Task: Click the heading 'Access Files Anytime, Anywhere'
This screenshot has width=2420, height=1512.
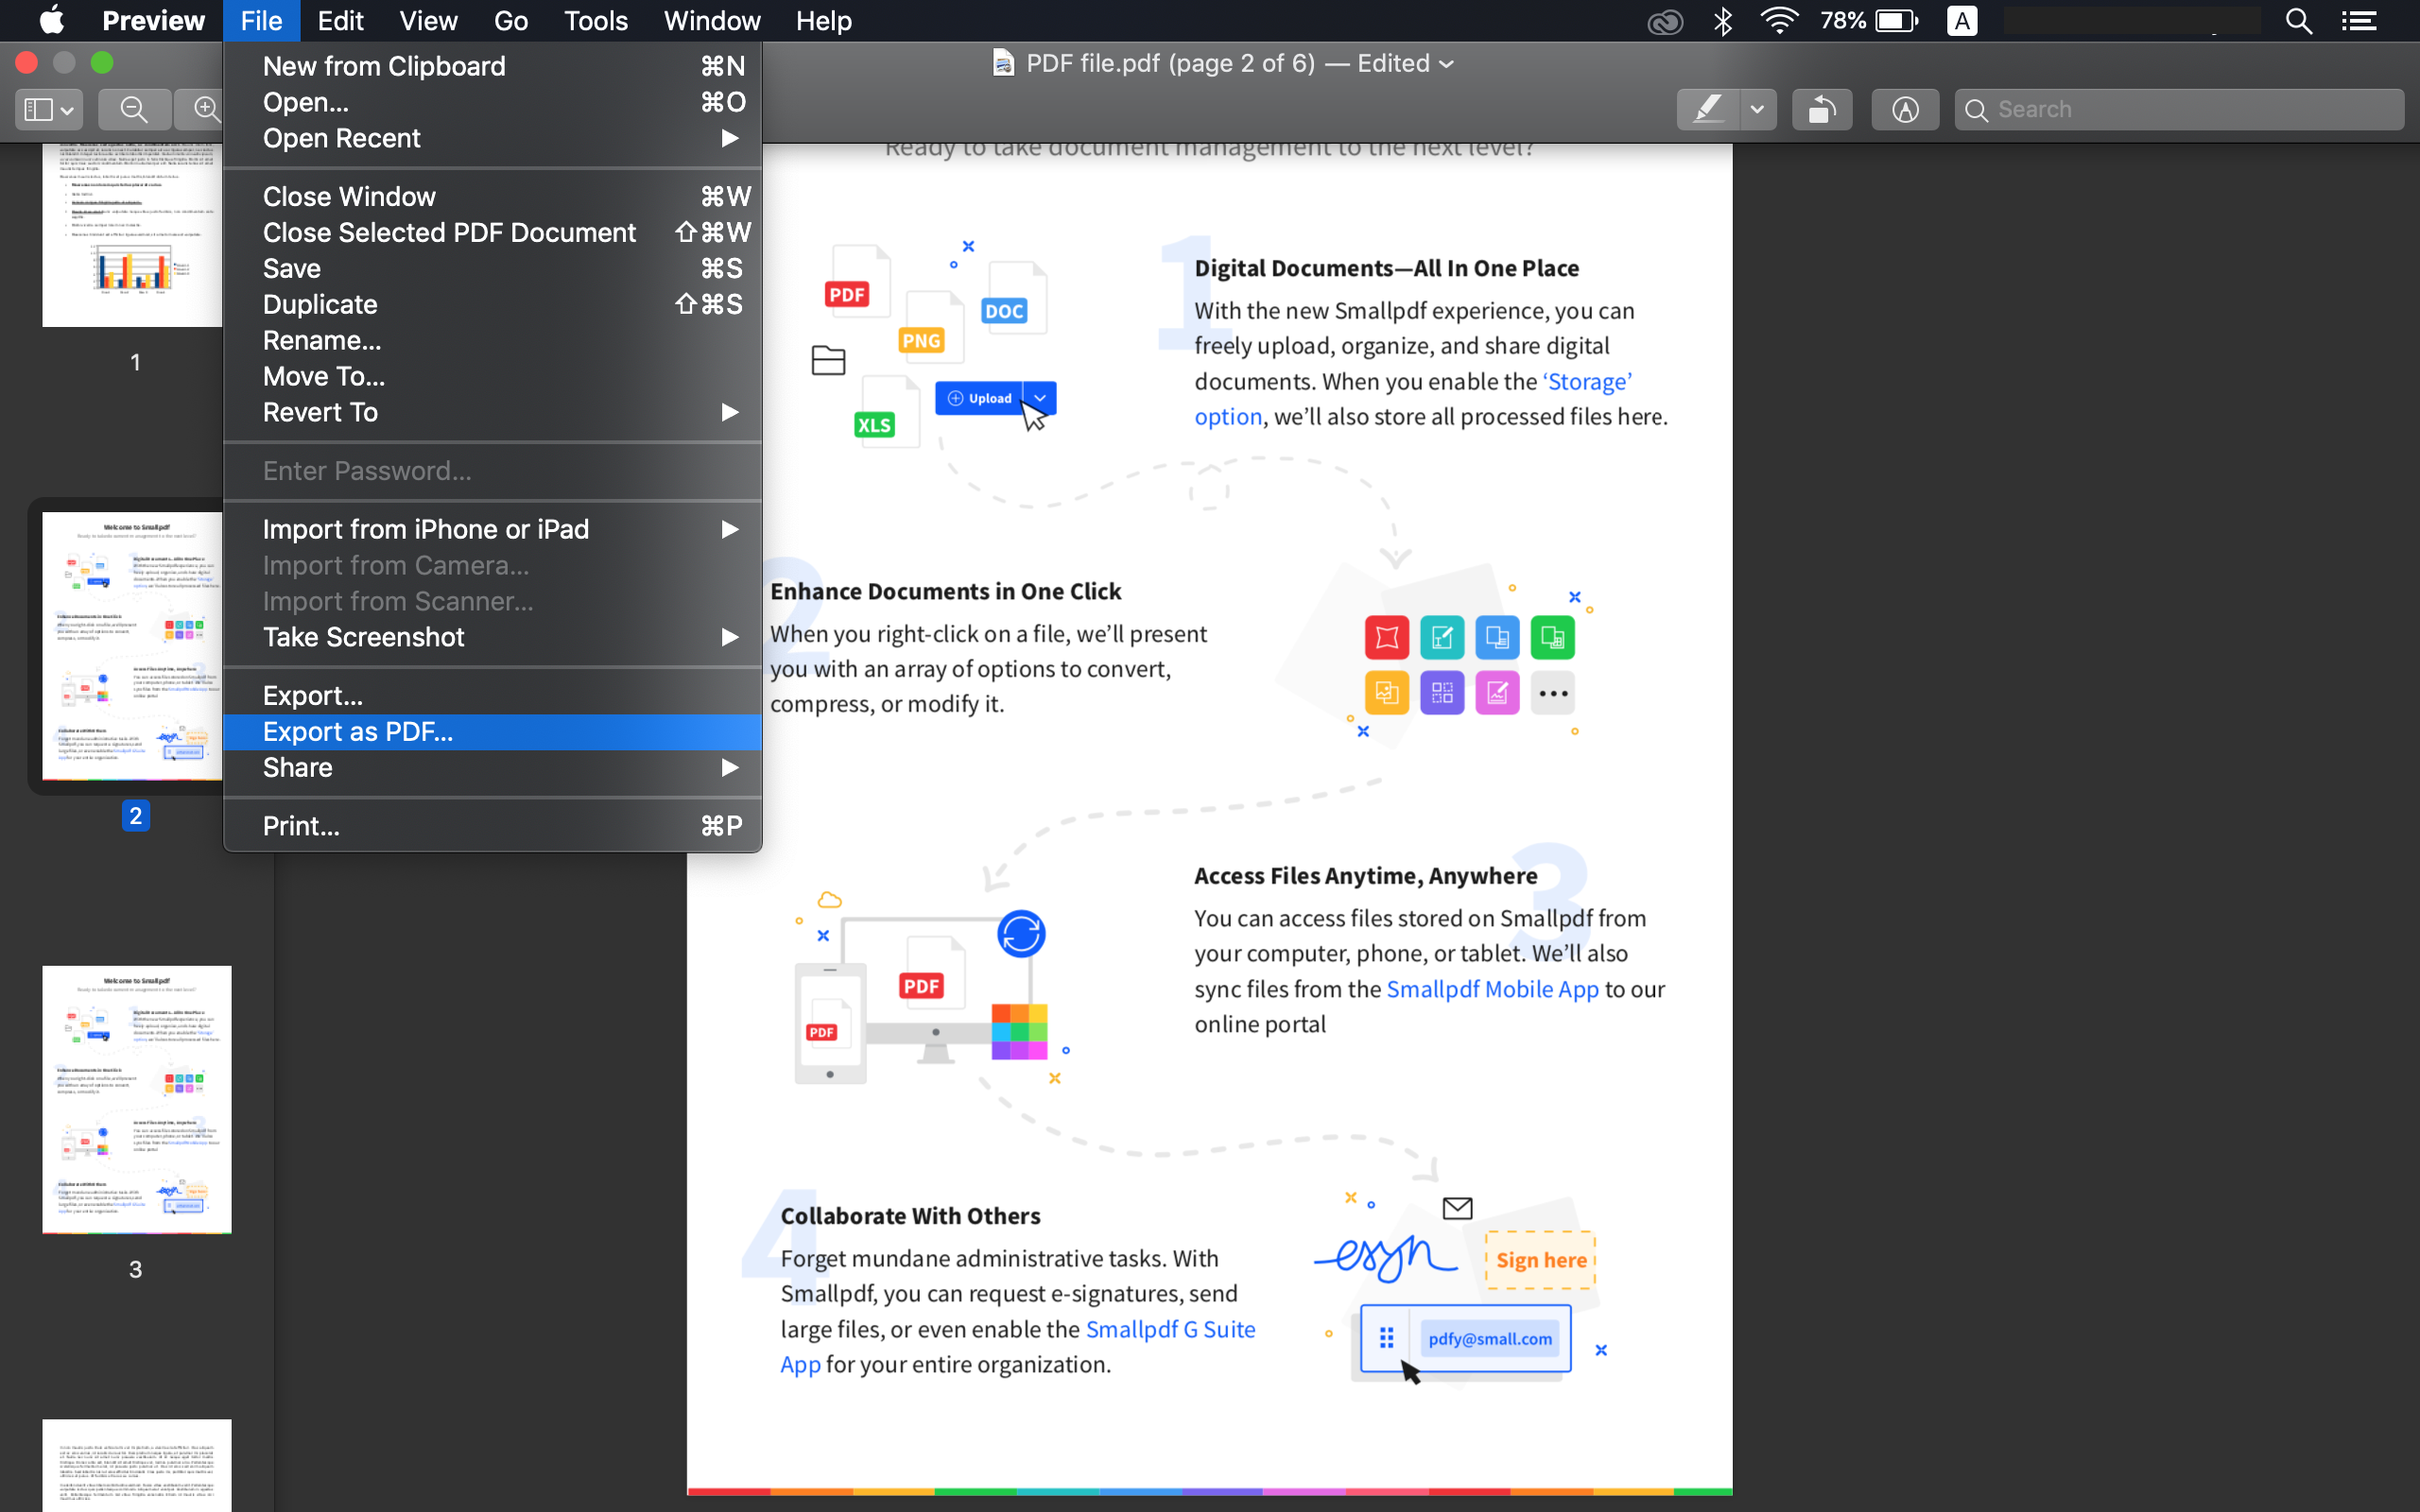Action: pos(1365,875)
